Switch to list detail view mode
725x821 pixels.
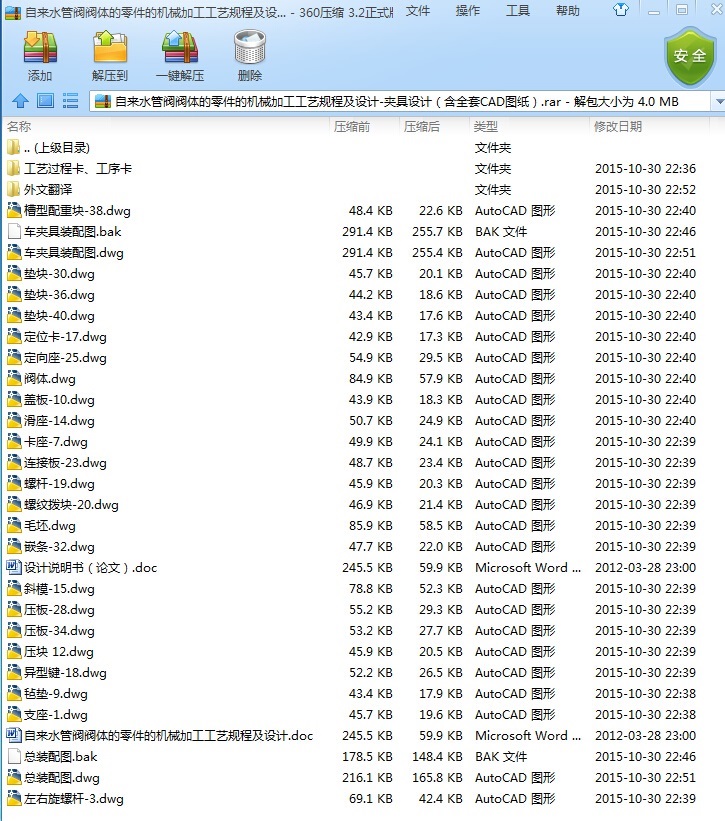pos(70,101)
